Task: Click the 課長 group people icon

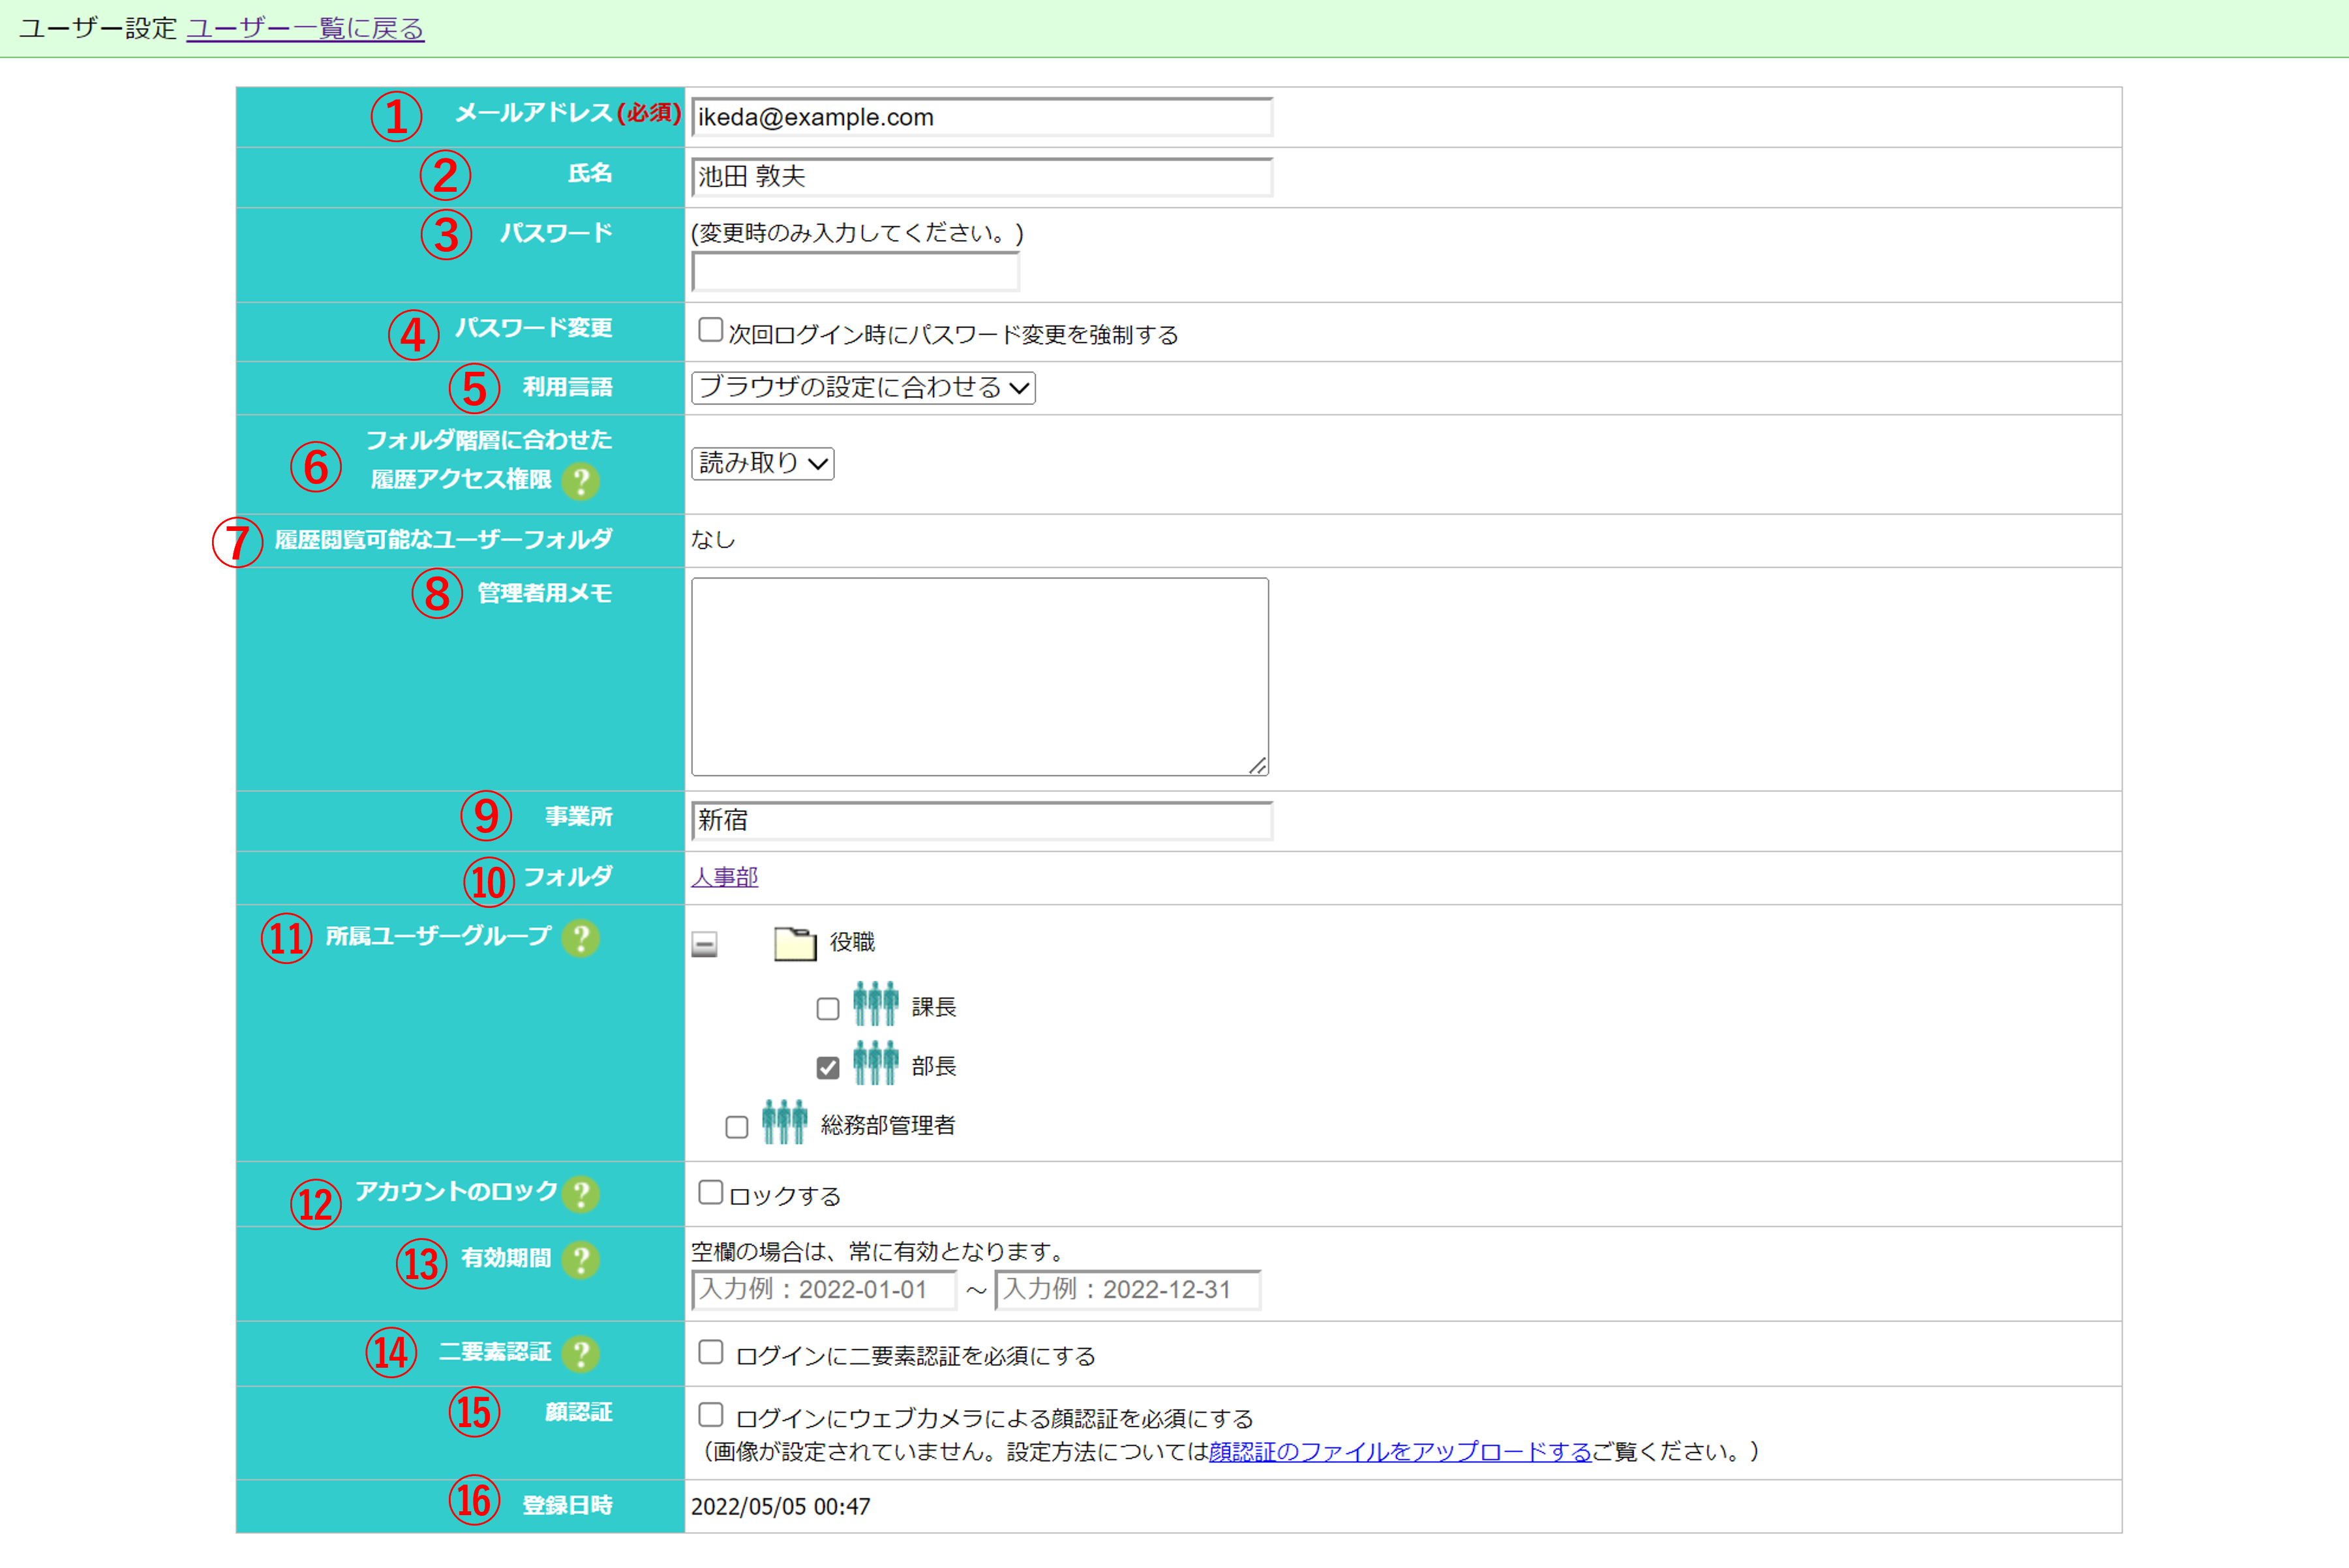Action: point(875,1004)
